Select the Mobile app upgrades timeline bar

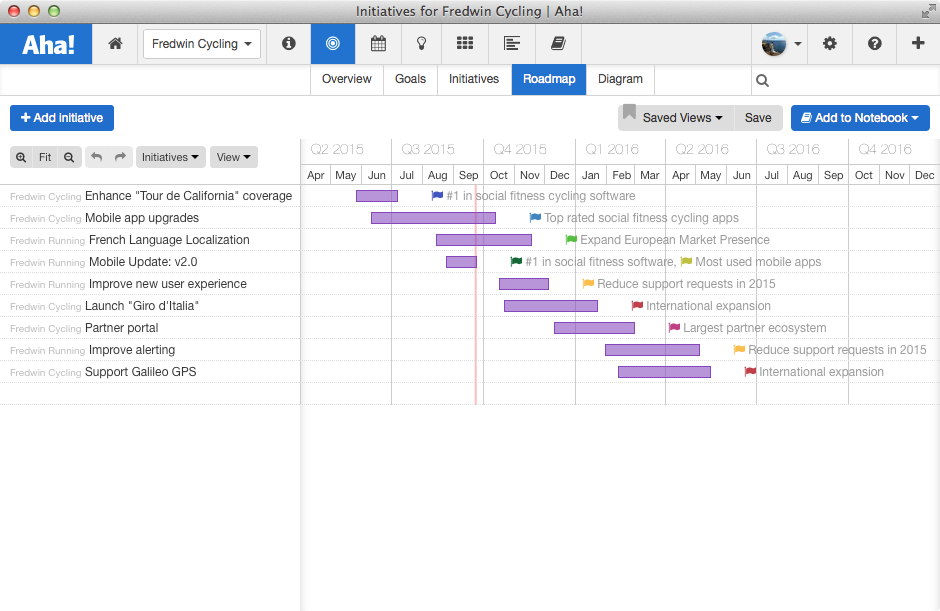433,218
